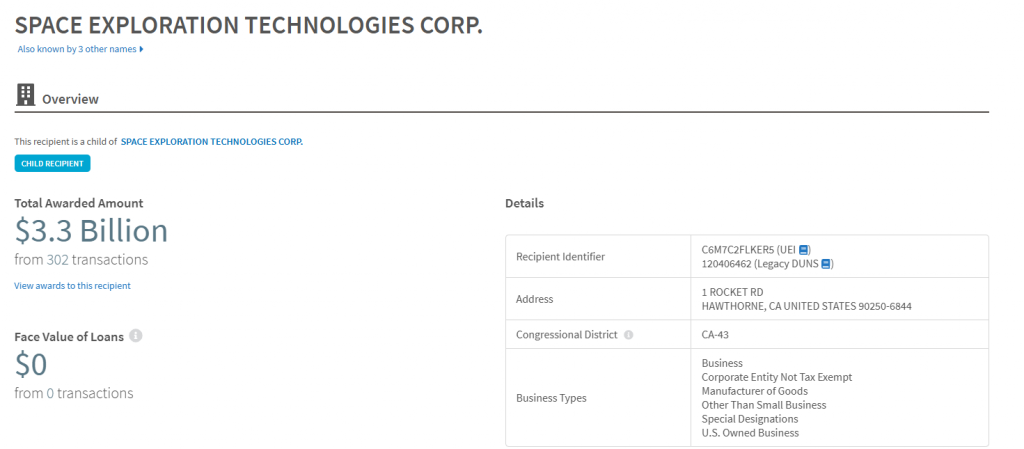Viewport: 1024px width, 449px height.
Task: Select the $0 face value of loans
Action: 31,365
